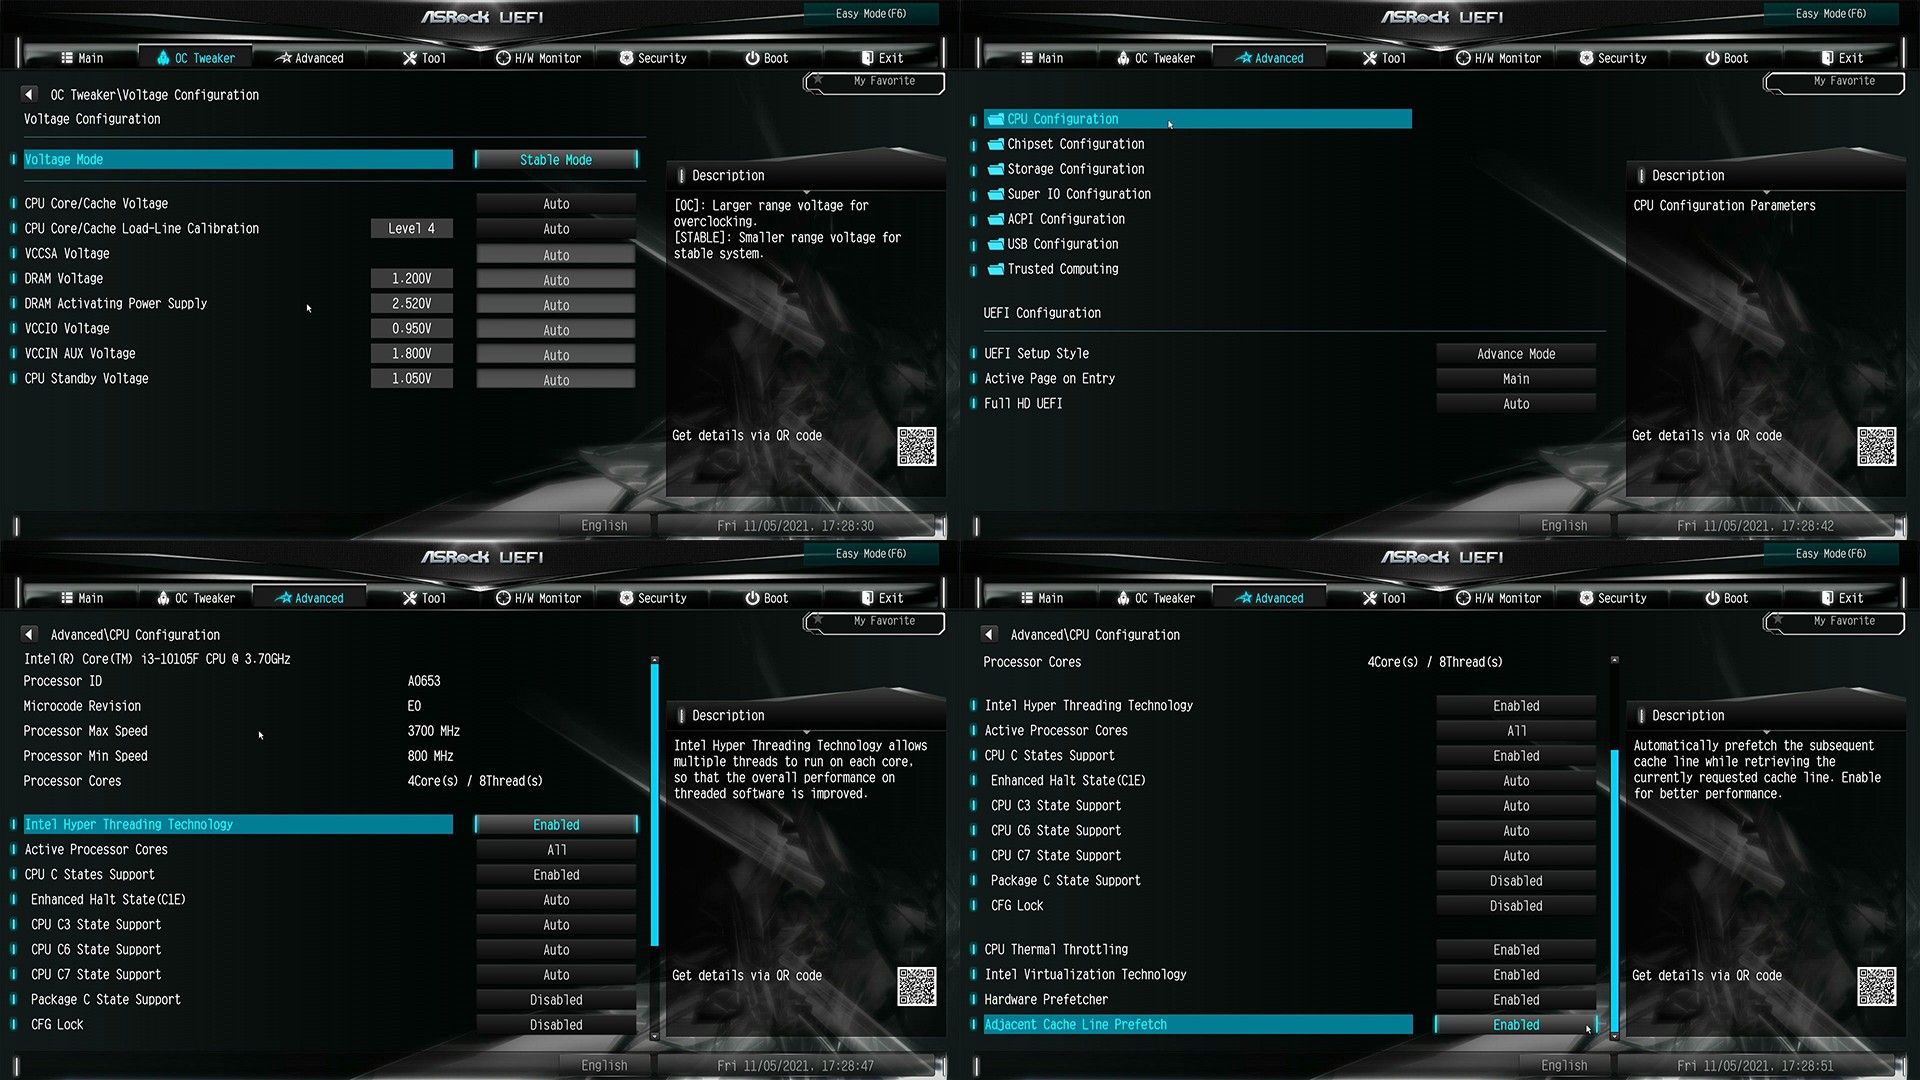
Task: Toggle Intel Virtualization Technology Enabled setting
Action: [1515, 975]
